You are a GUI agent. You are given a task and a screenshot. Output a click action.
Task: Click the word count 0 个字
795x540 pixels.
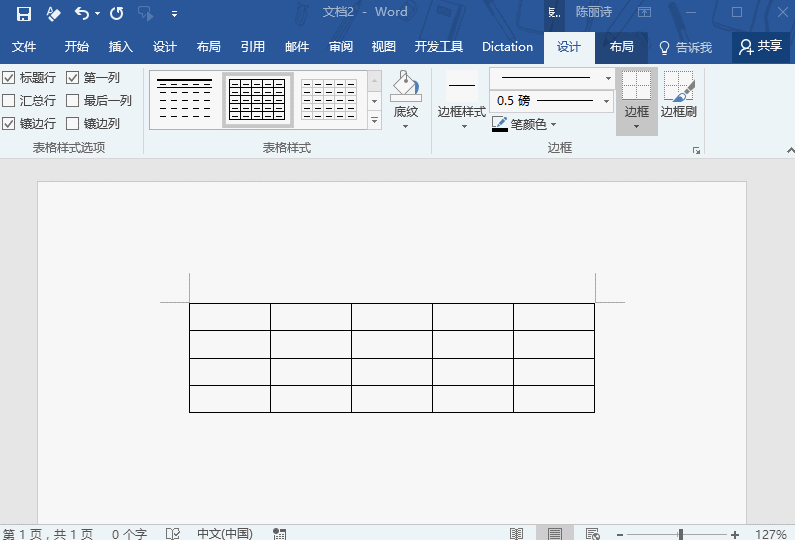(129, 534)
